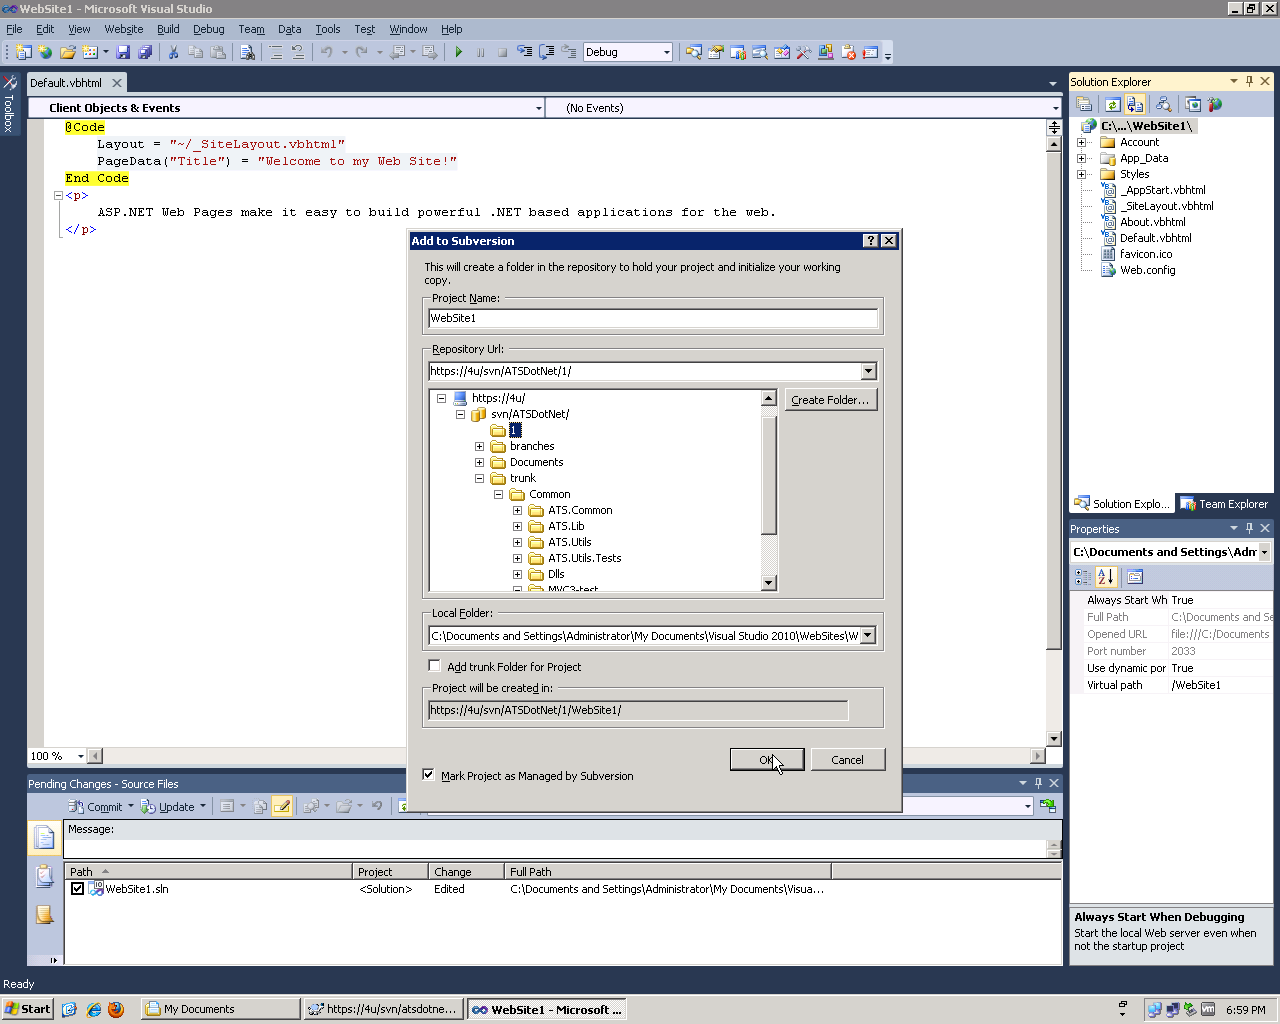Expand the Documents folder in repository tree

pos(480,462)
